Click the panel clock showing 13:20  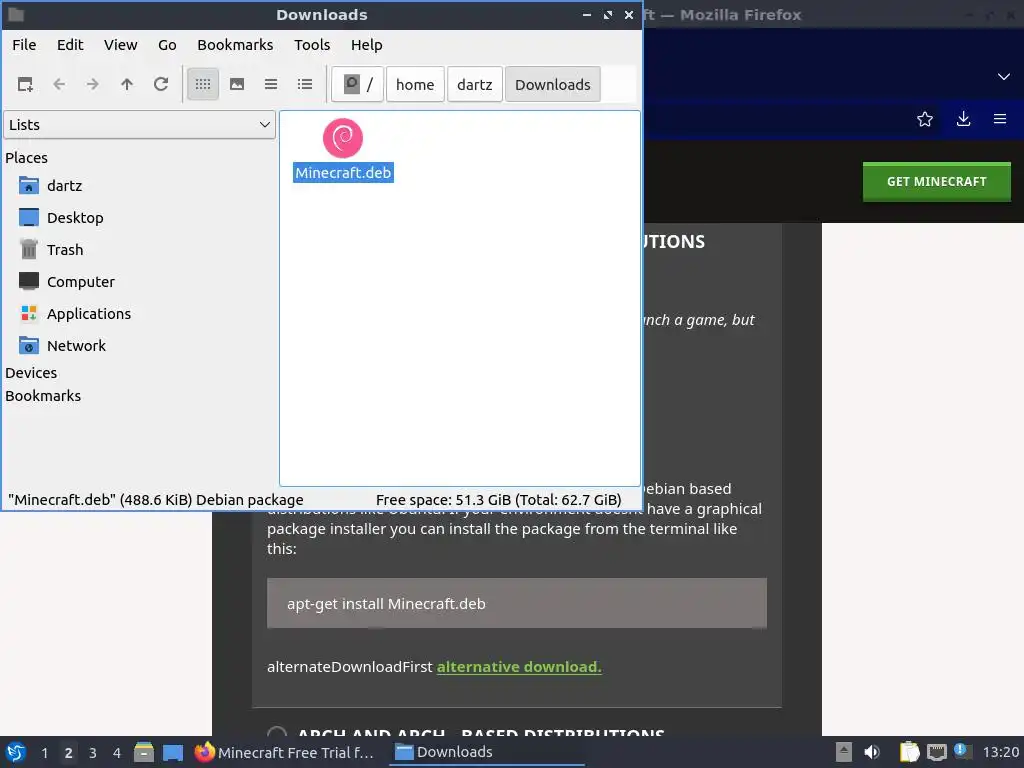click(x=1000, y=752)
